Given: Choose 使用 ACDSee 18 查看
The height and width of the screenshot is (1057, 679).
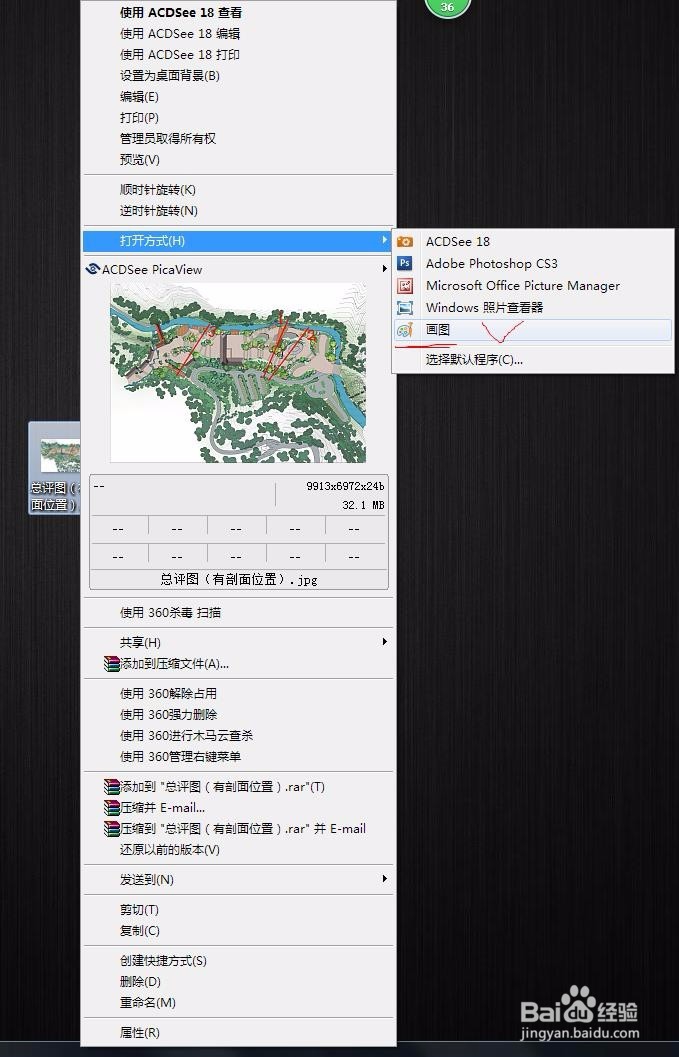Looking at the screenshot, I should (181, 13).
